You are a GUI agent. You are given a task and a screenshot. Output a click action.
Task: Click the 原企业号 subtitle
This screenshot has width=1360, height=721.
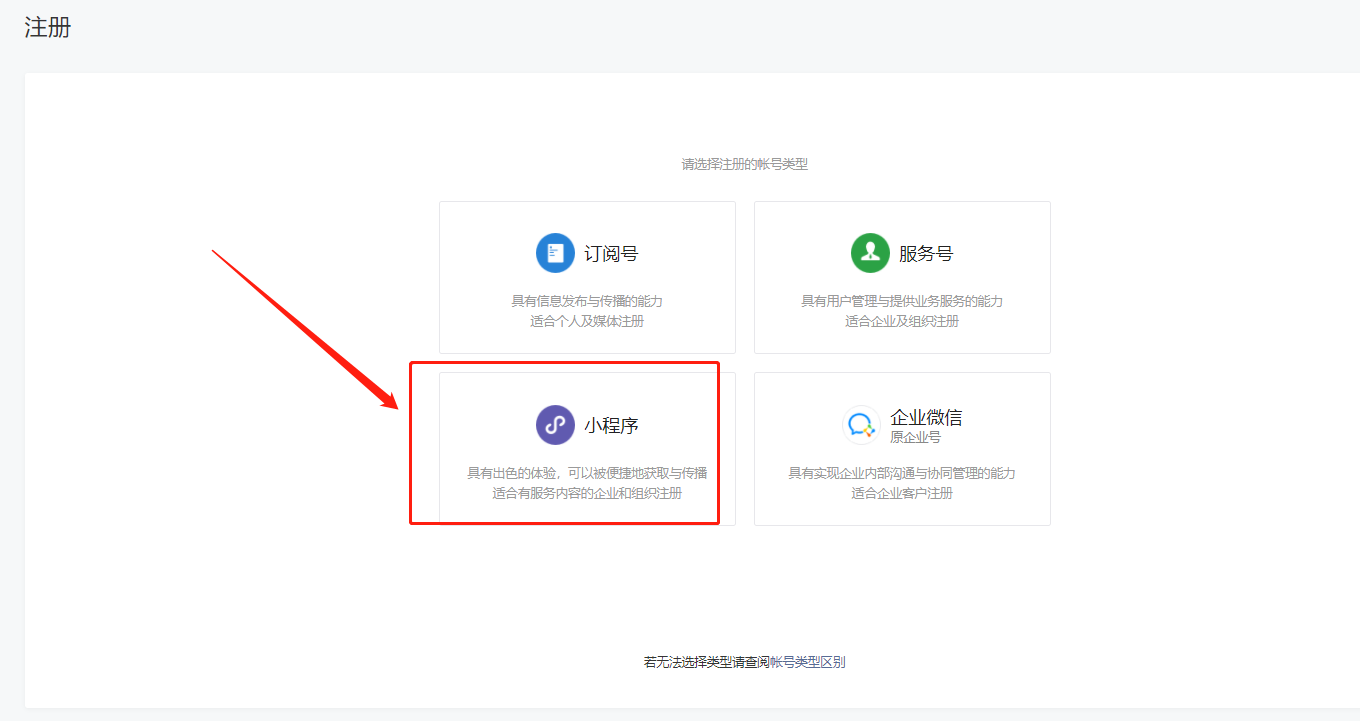click(915, 437)
